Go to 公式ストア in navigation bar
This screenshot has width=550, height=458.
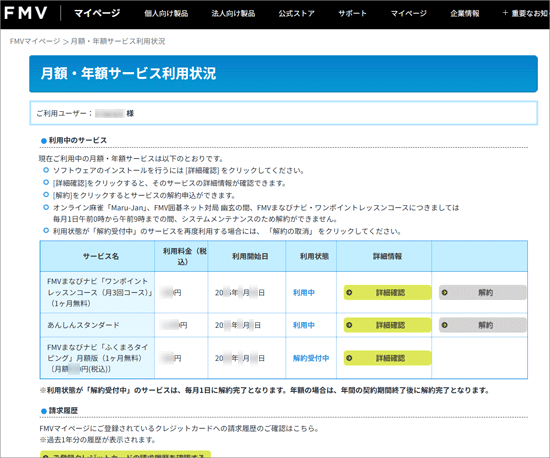296,14
